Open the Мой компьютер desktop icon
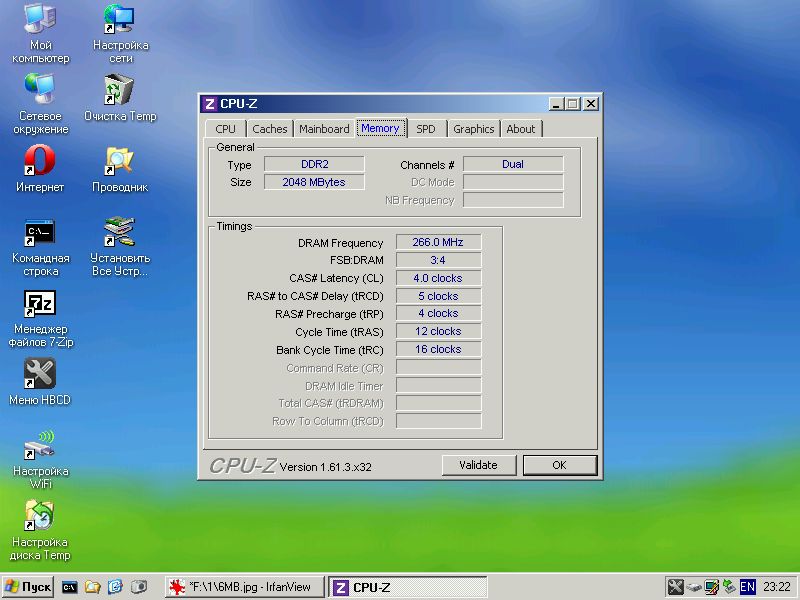Image resolution: width=800 pixels, height=600 pixels. [40, 33]
